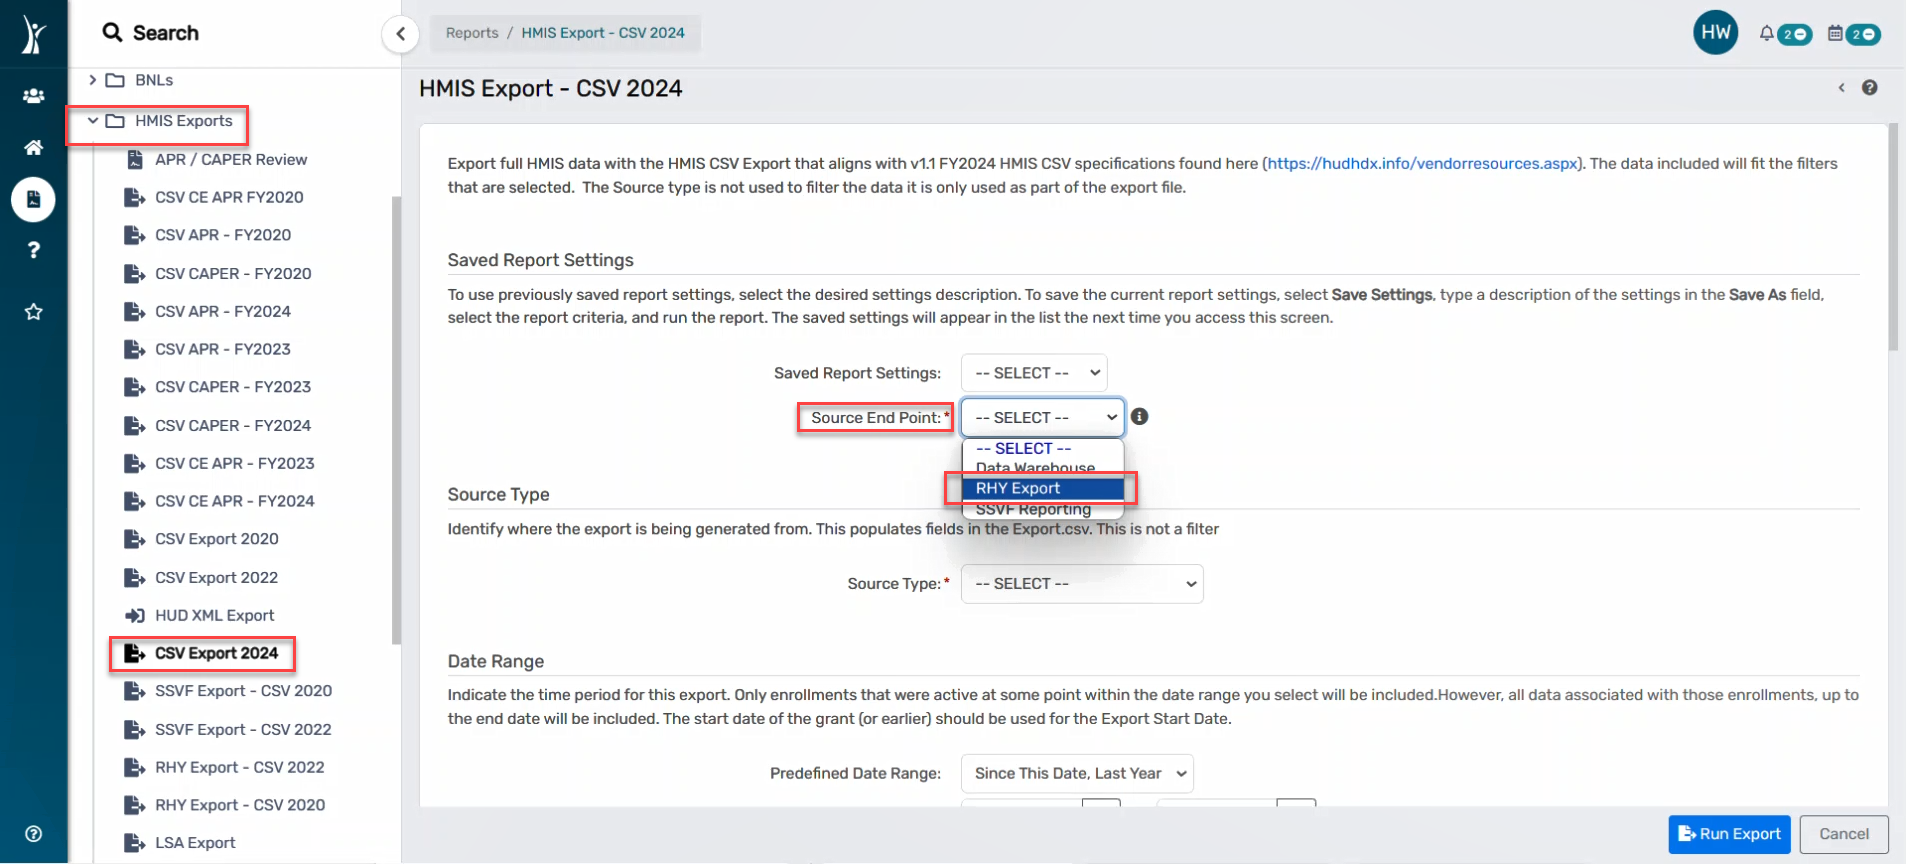1906x864 pixels.
Task: Open the hudhdx.info vendor resources link
Action: tap(1422, 163)
